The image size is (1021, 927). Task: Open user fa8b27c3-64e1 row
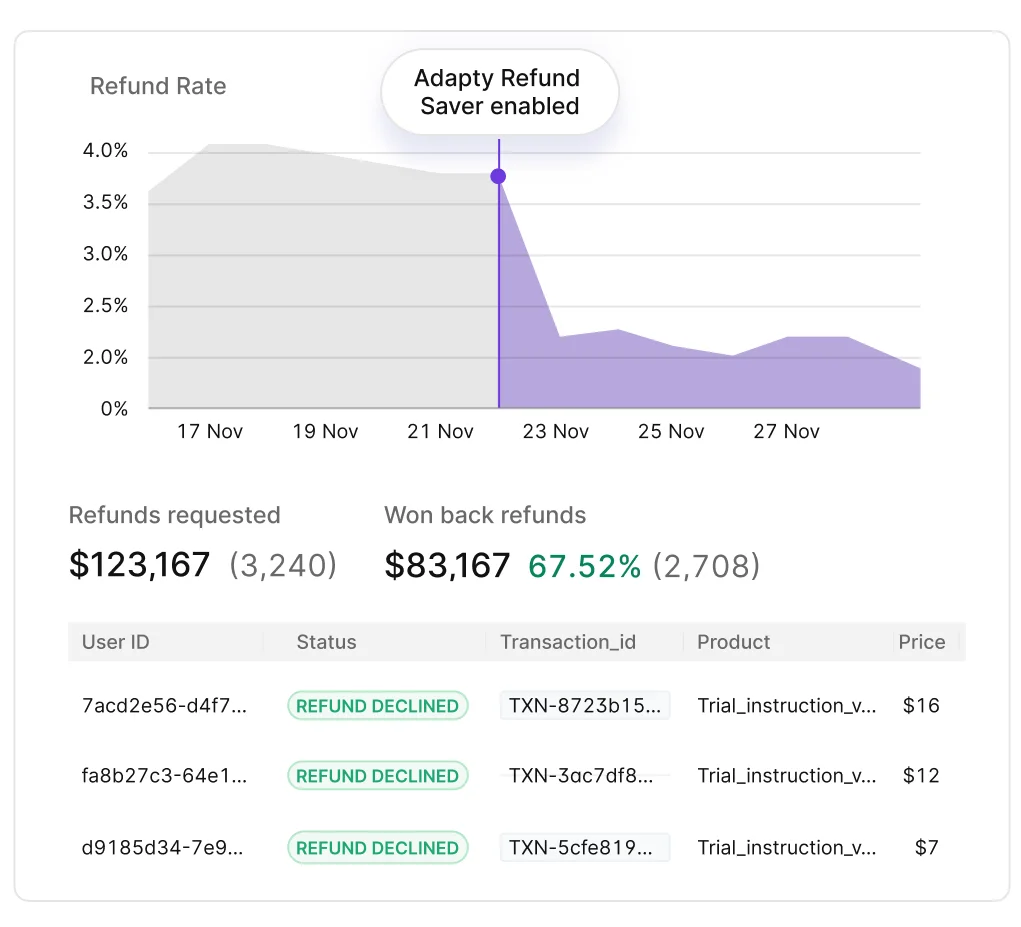click(164, 775)
